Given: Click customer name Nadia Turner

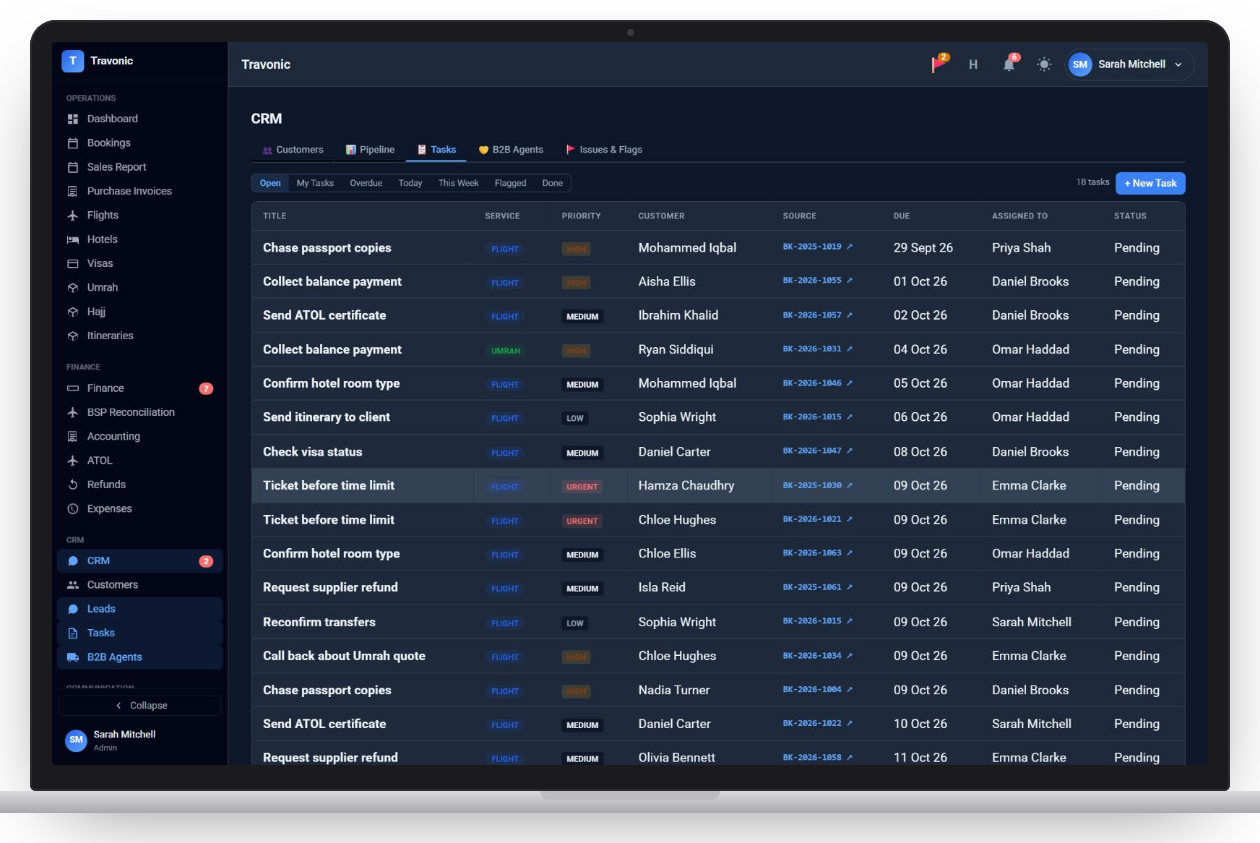Looking at the screenshot, I should pyautogui.click(x=674, y=690).
